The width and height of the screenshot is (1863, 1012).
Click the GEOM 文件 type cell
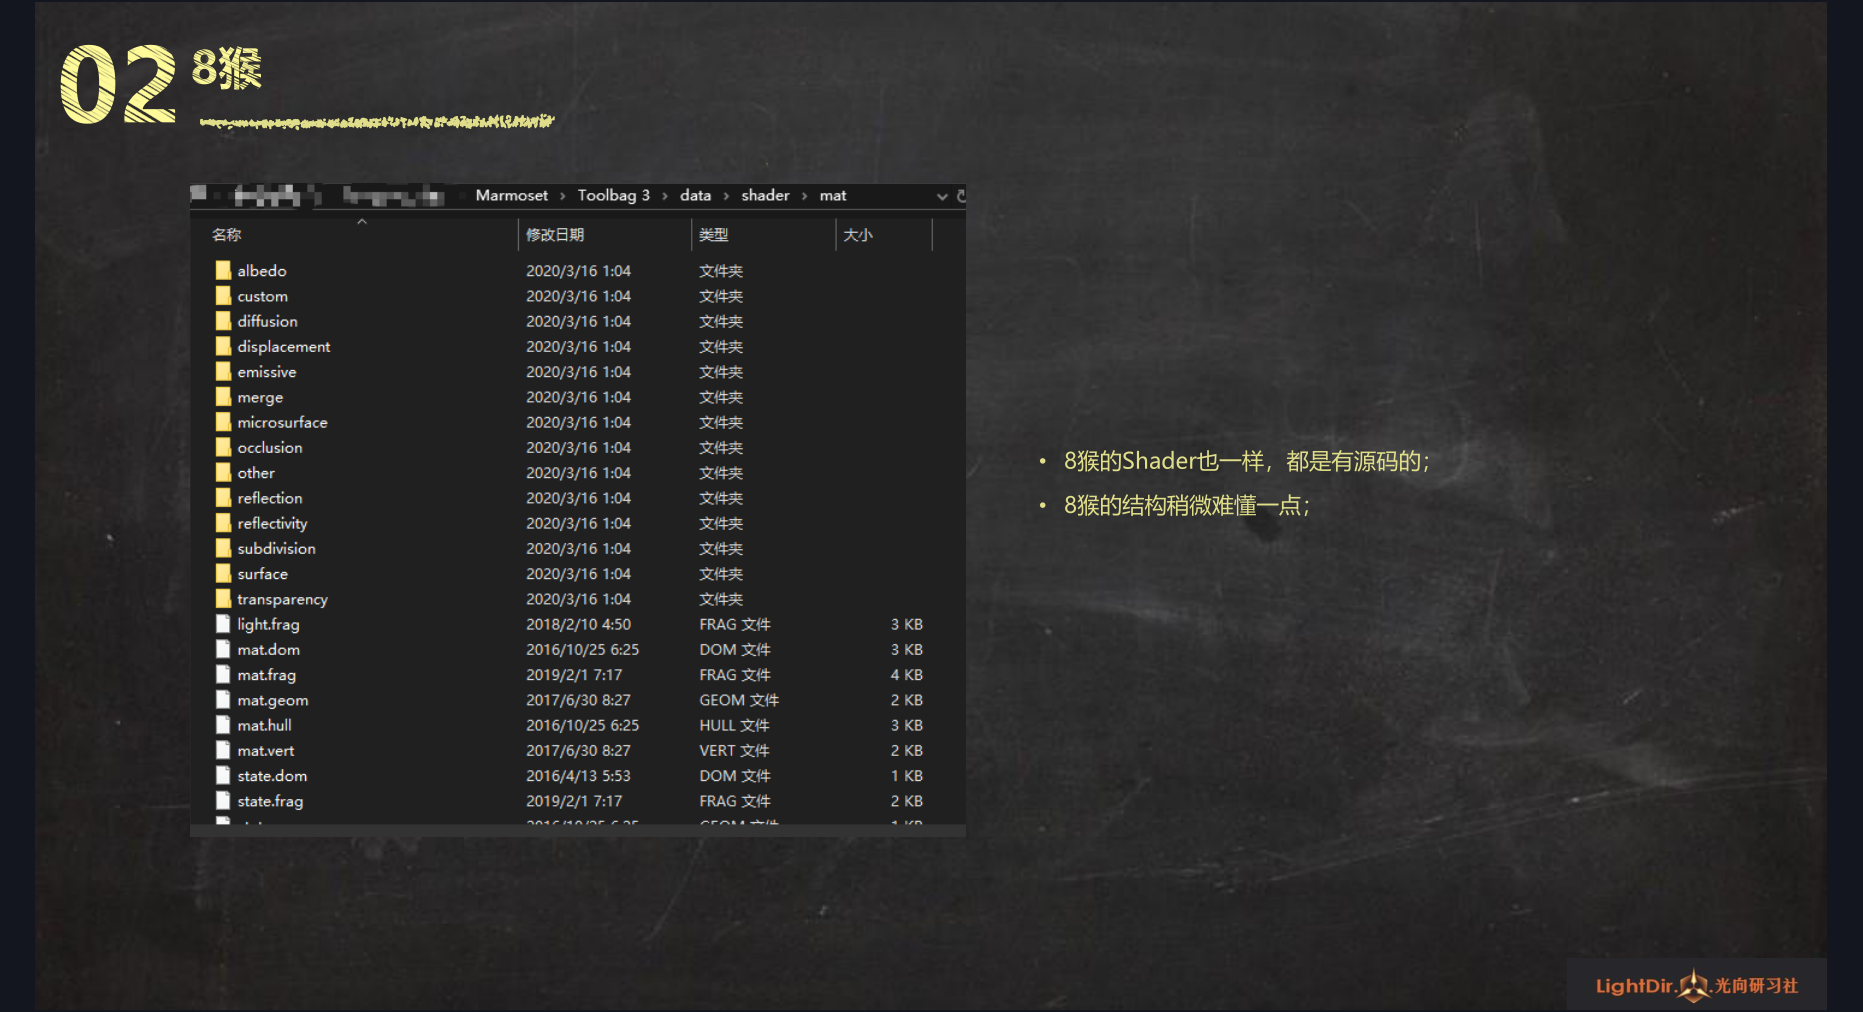tap(739, 700)
